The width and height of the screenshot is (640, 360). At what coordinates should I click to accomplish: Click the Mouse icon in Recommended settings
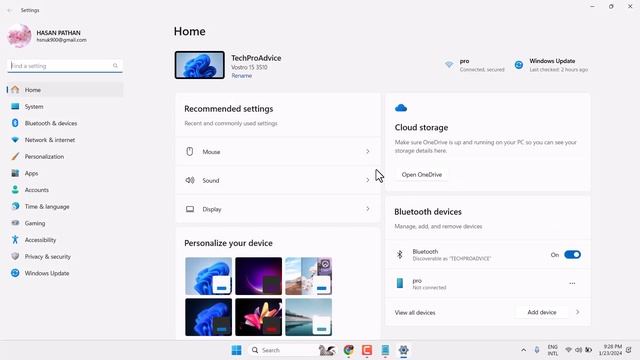point(190,151)
